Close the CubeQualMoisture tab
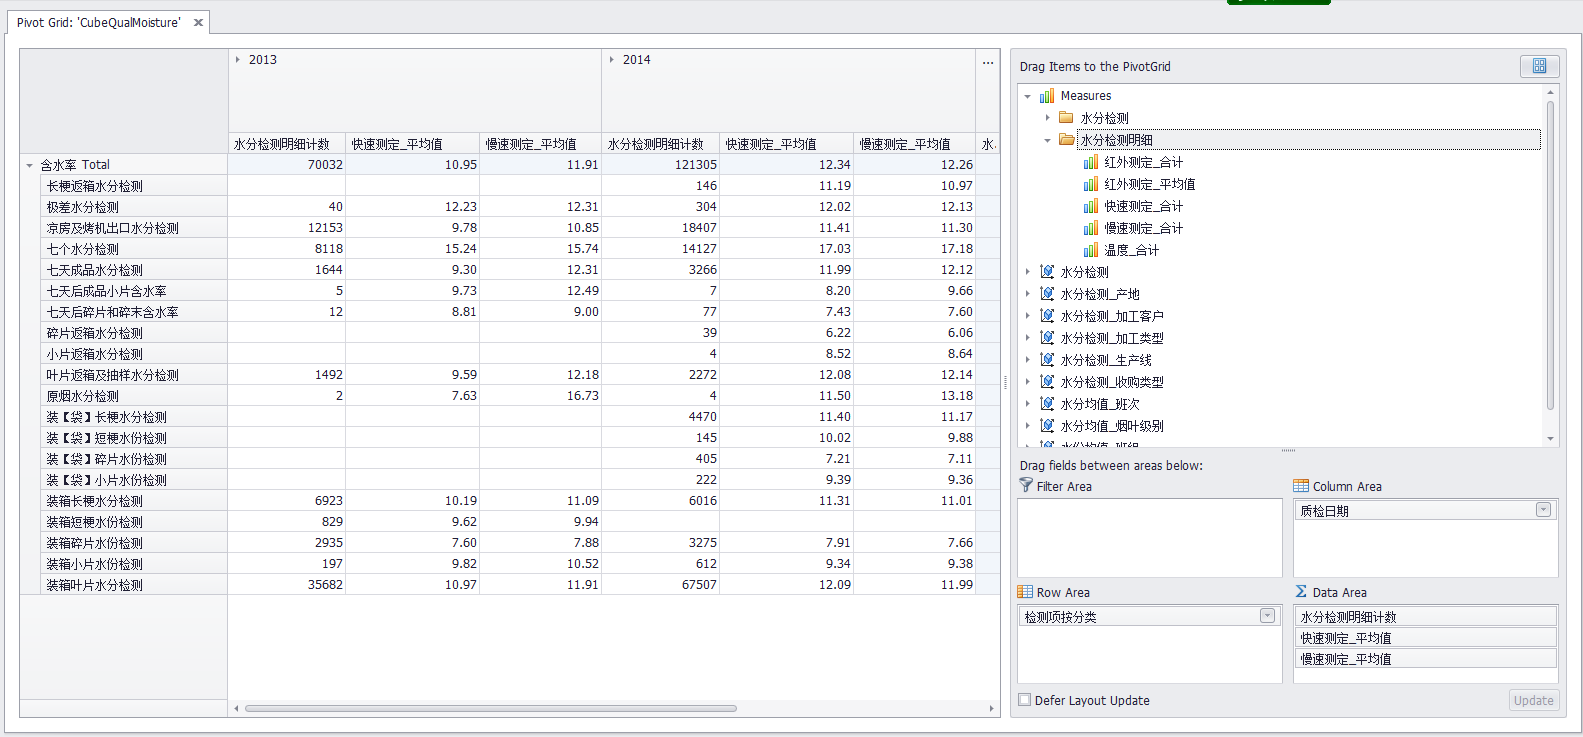1583x737 pixels. (198, 22)
